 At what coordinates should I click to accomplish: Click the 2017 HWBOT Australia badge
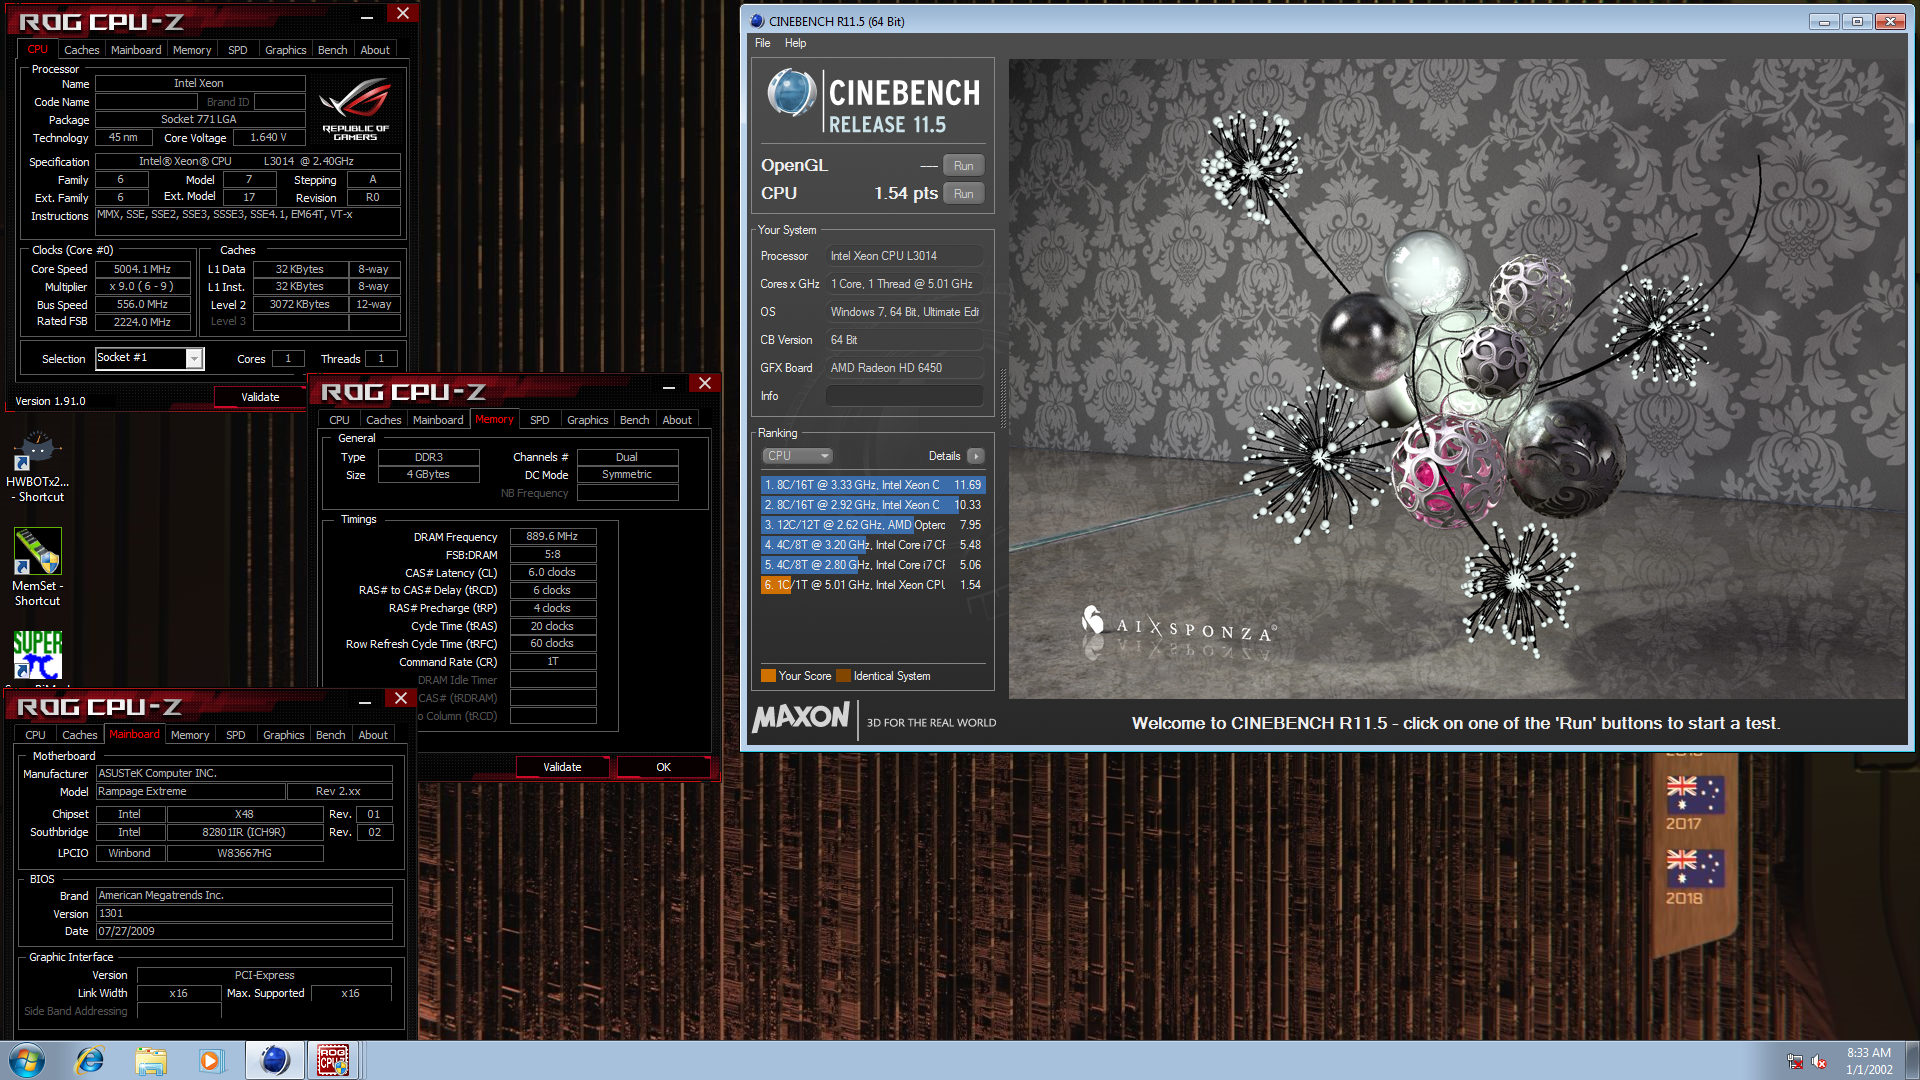tap(1694, 803)
